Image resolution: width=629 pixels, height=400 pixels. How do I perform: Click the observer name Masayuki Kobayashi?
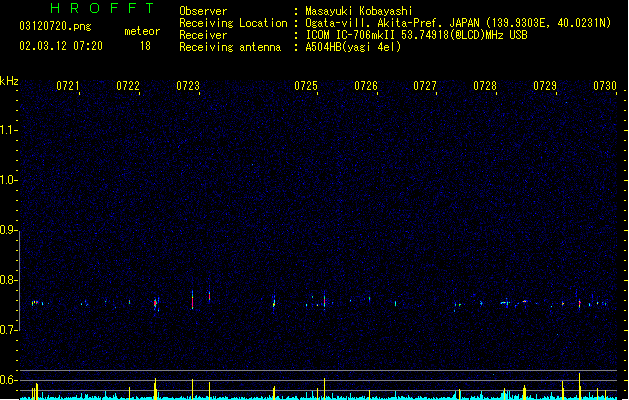click(359, 11)
